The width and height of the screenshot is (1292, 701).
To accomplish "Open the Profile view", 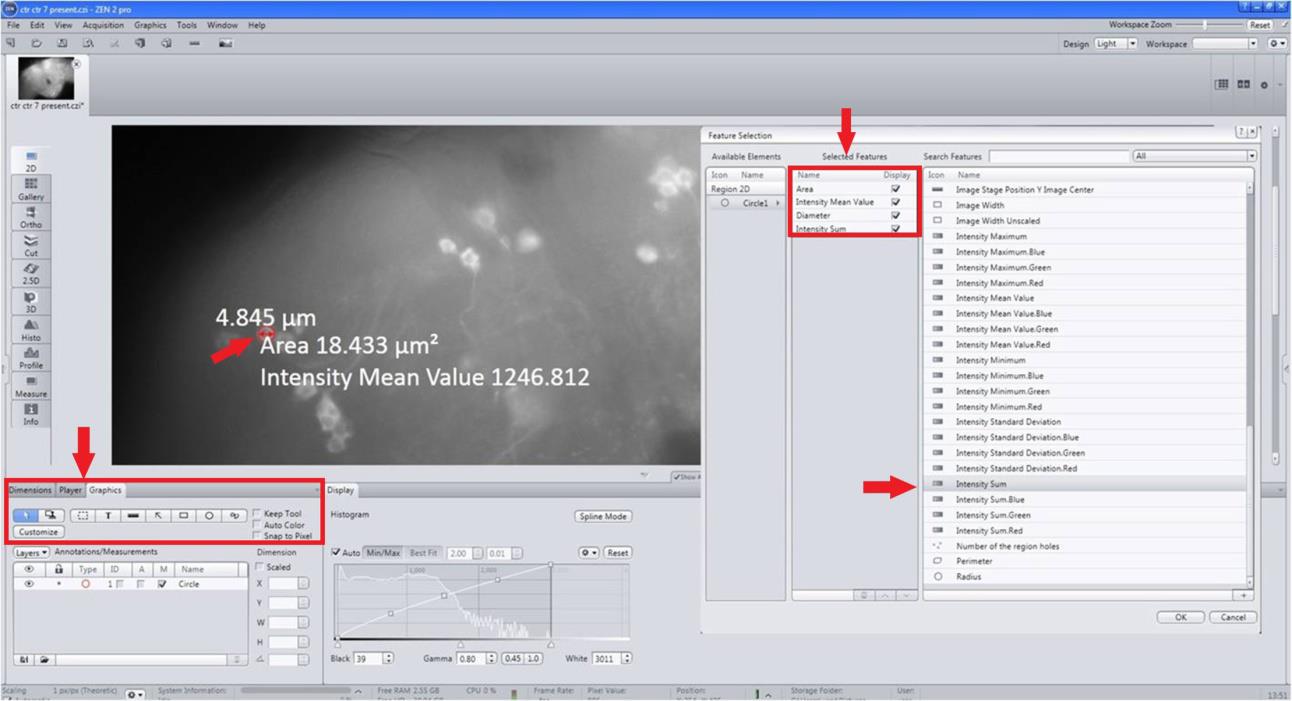I will 31,358.
